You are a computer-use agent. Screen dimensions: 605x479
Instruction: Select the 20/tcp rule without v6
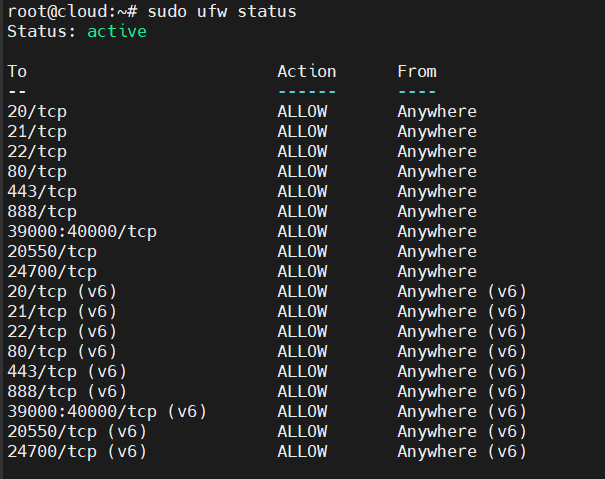click(37, 112)
